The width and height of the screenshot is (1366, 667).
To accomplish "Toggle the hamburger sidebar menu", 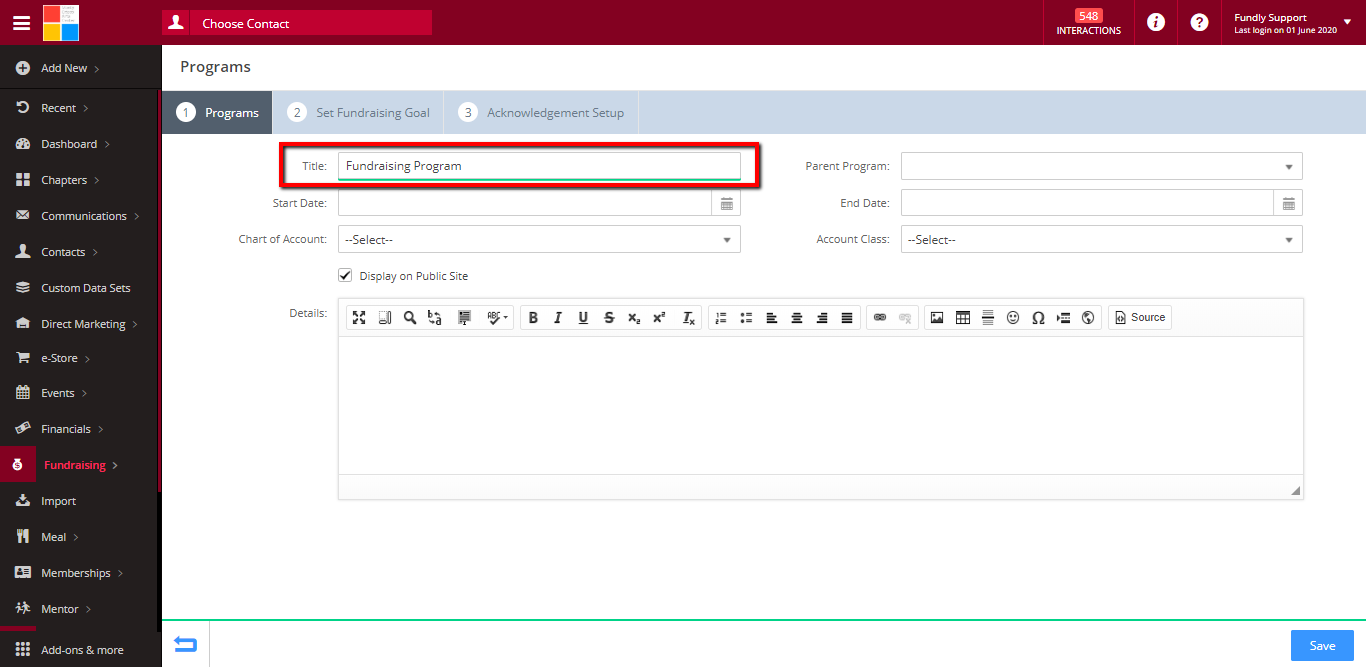I will pos(21,23).
